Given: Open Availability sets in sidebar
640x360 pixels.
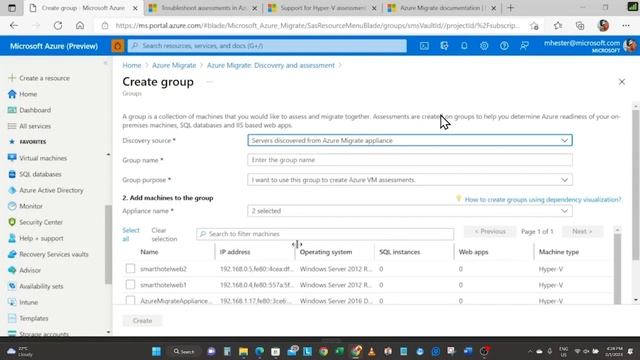Looking at the screenshot, I should pyautogui.click(x=41, y=286).
